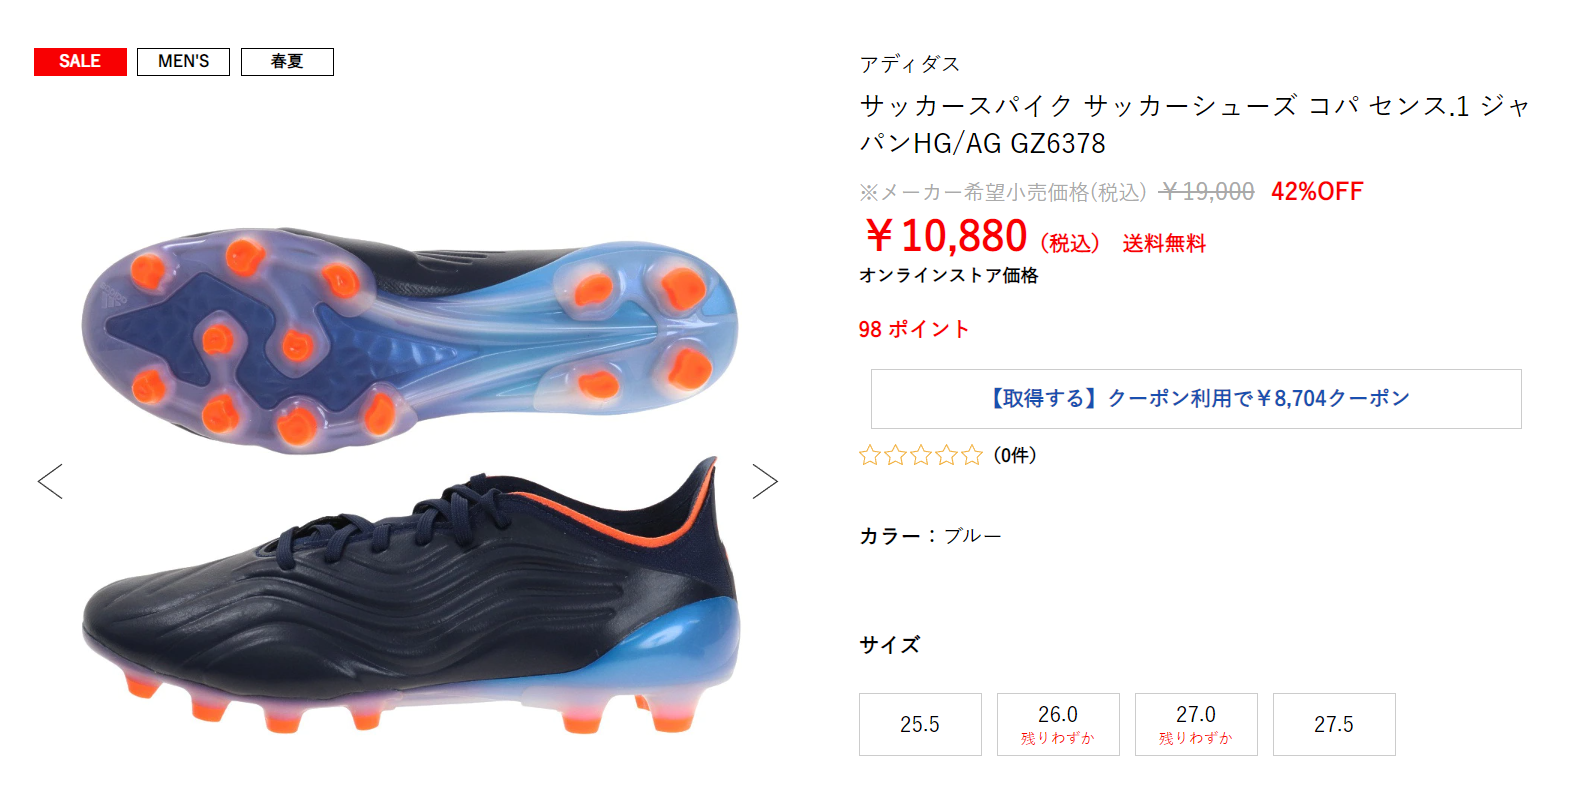Select size 27.5
The height and width of the screenshot is (792, 1573).
(1334, 724)
